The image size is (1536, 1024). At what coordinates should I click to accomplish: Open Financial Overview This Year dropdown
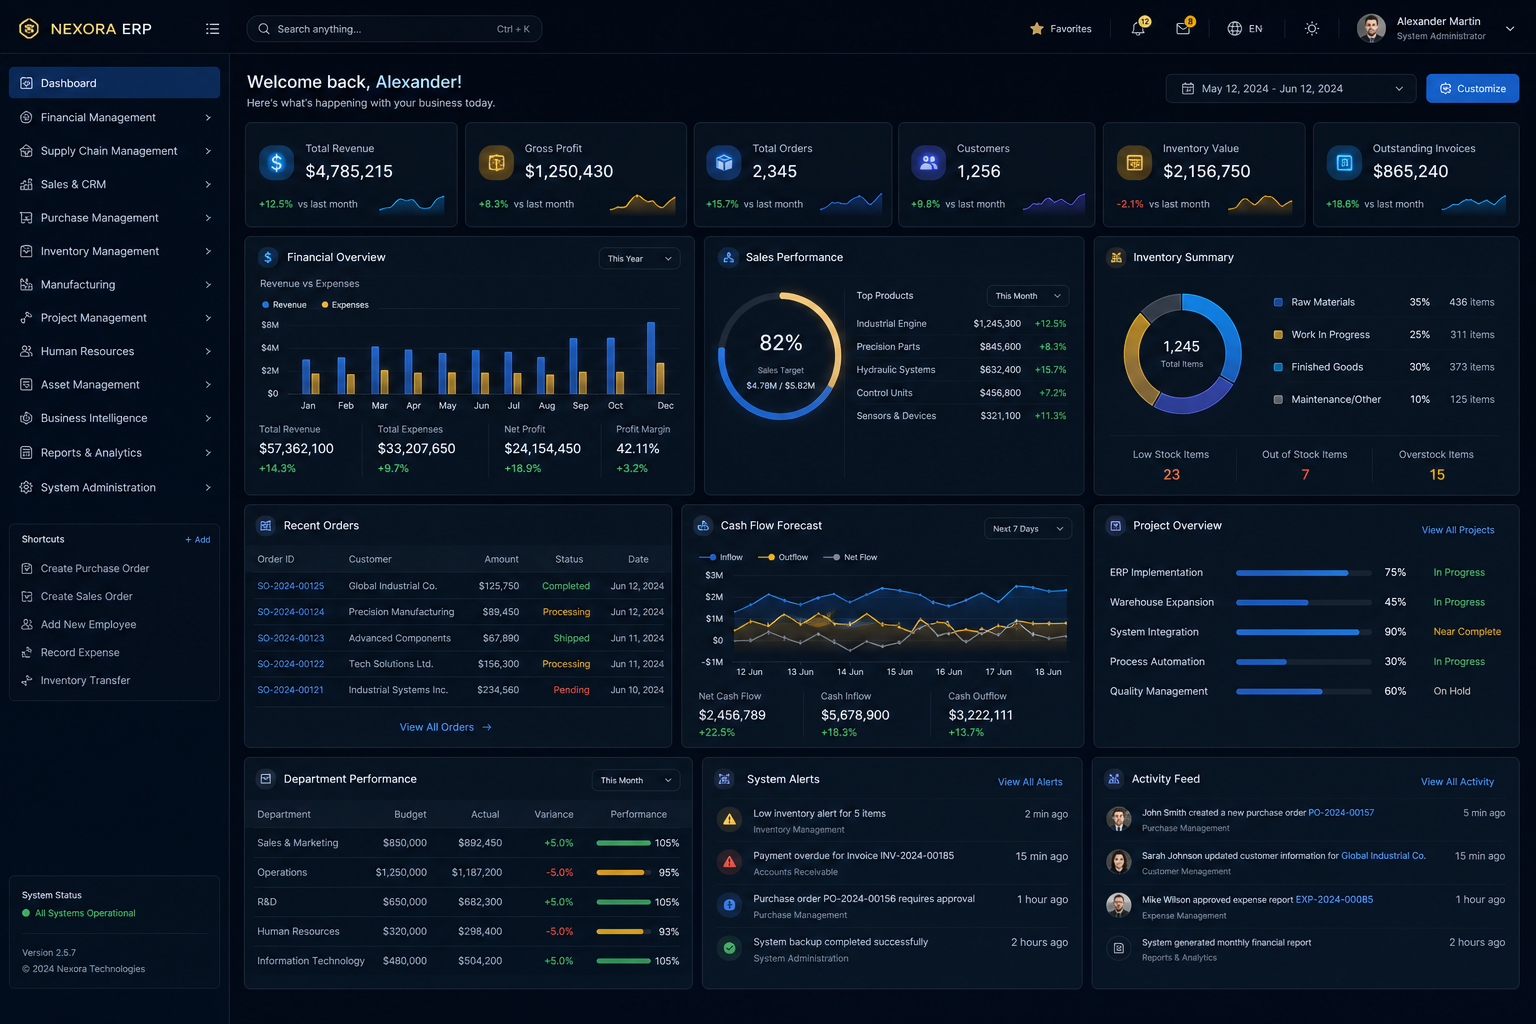point(640,258)
